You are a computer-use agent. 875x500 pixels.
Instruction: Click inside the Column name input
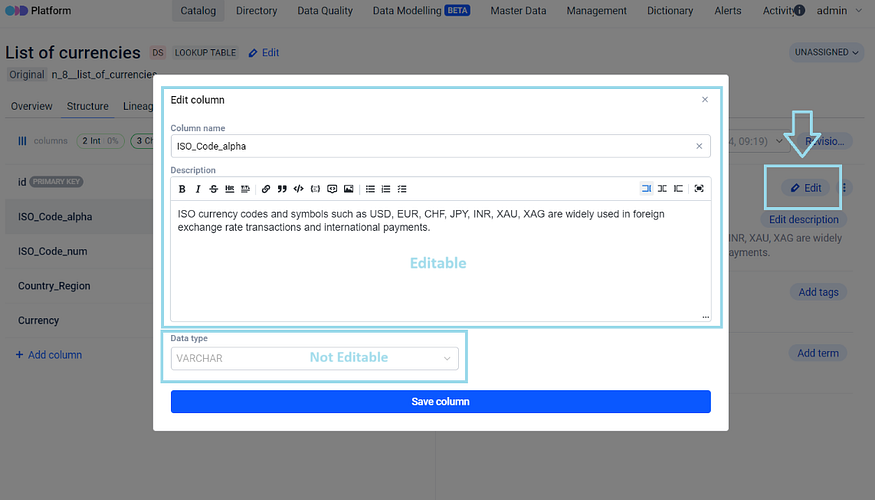click(430, 146)
